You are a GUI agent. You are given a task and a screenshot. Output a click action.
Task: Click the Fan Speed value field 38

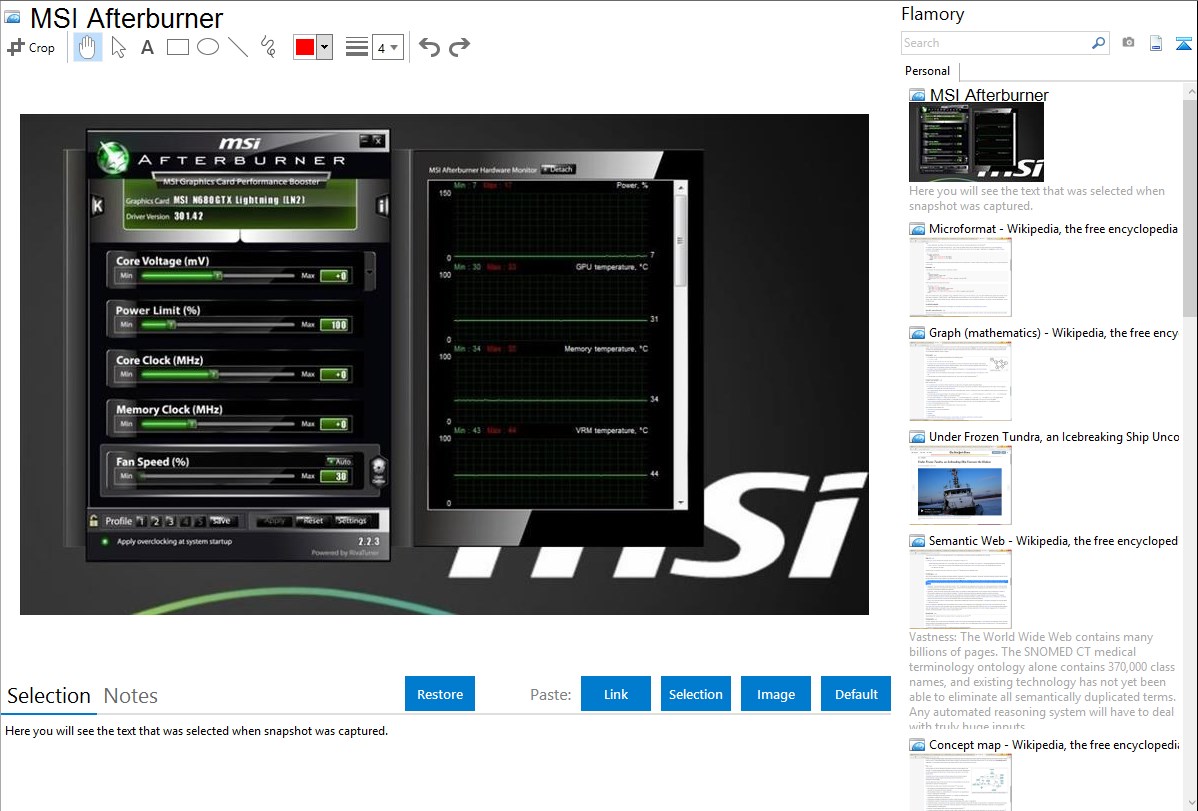pyautogui.click(x=335, y=476)
